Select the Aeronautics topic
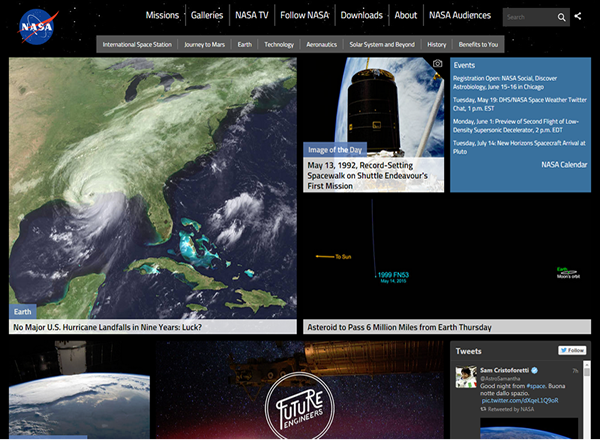 tap(321, 44)
